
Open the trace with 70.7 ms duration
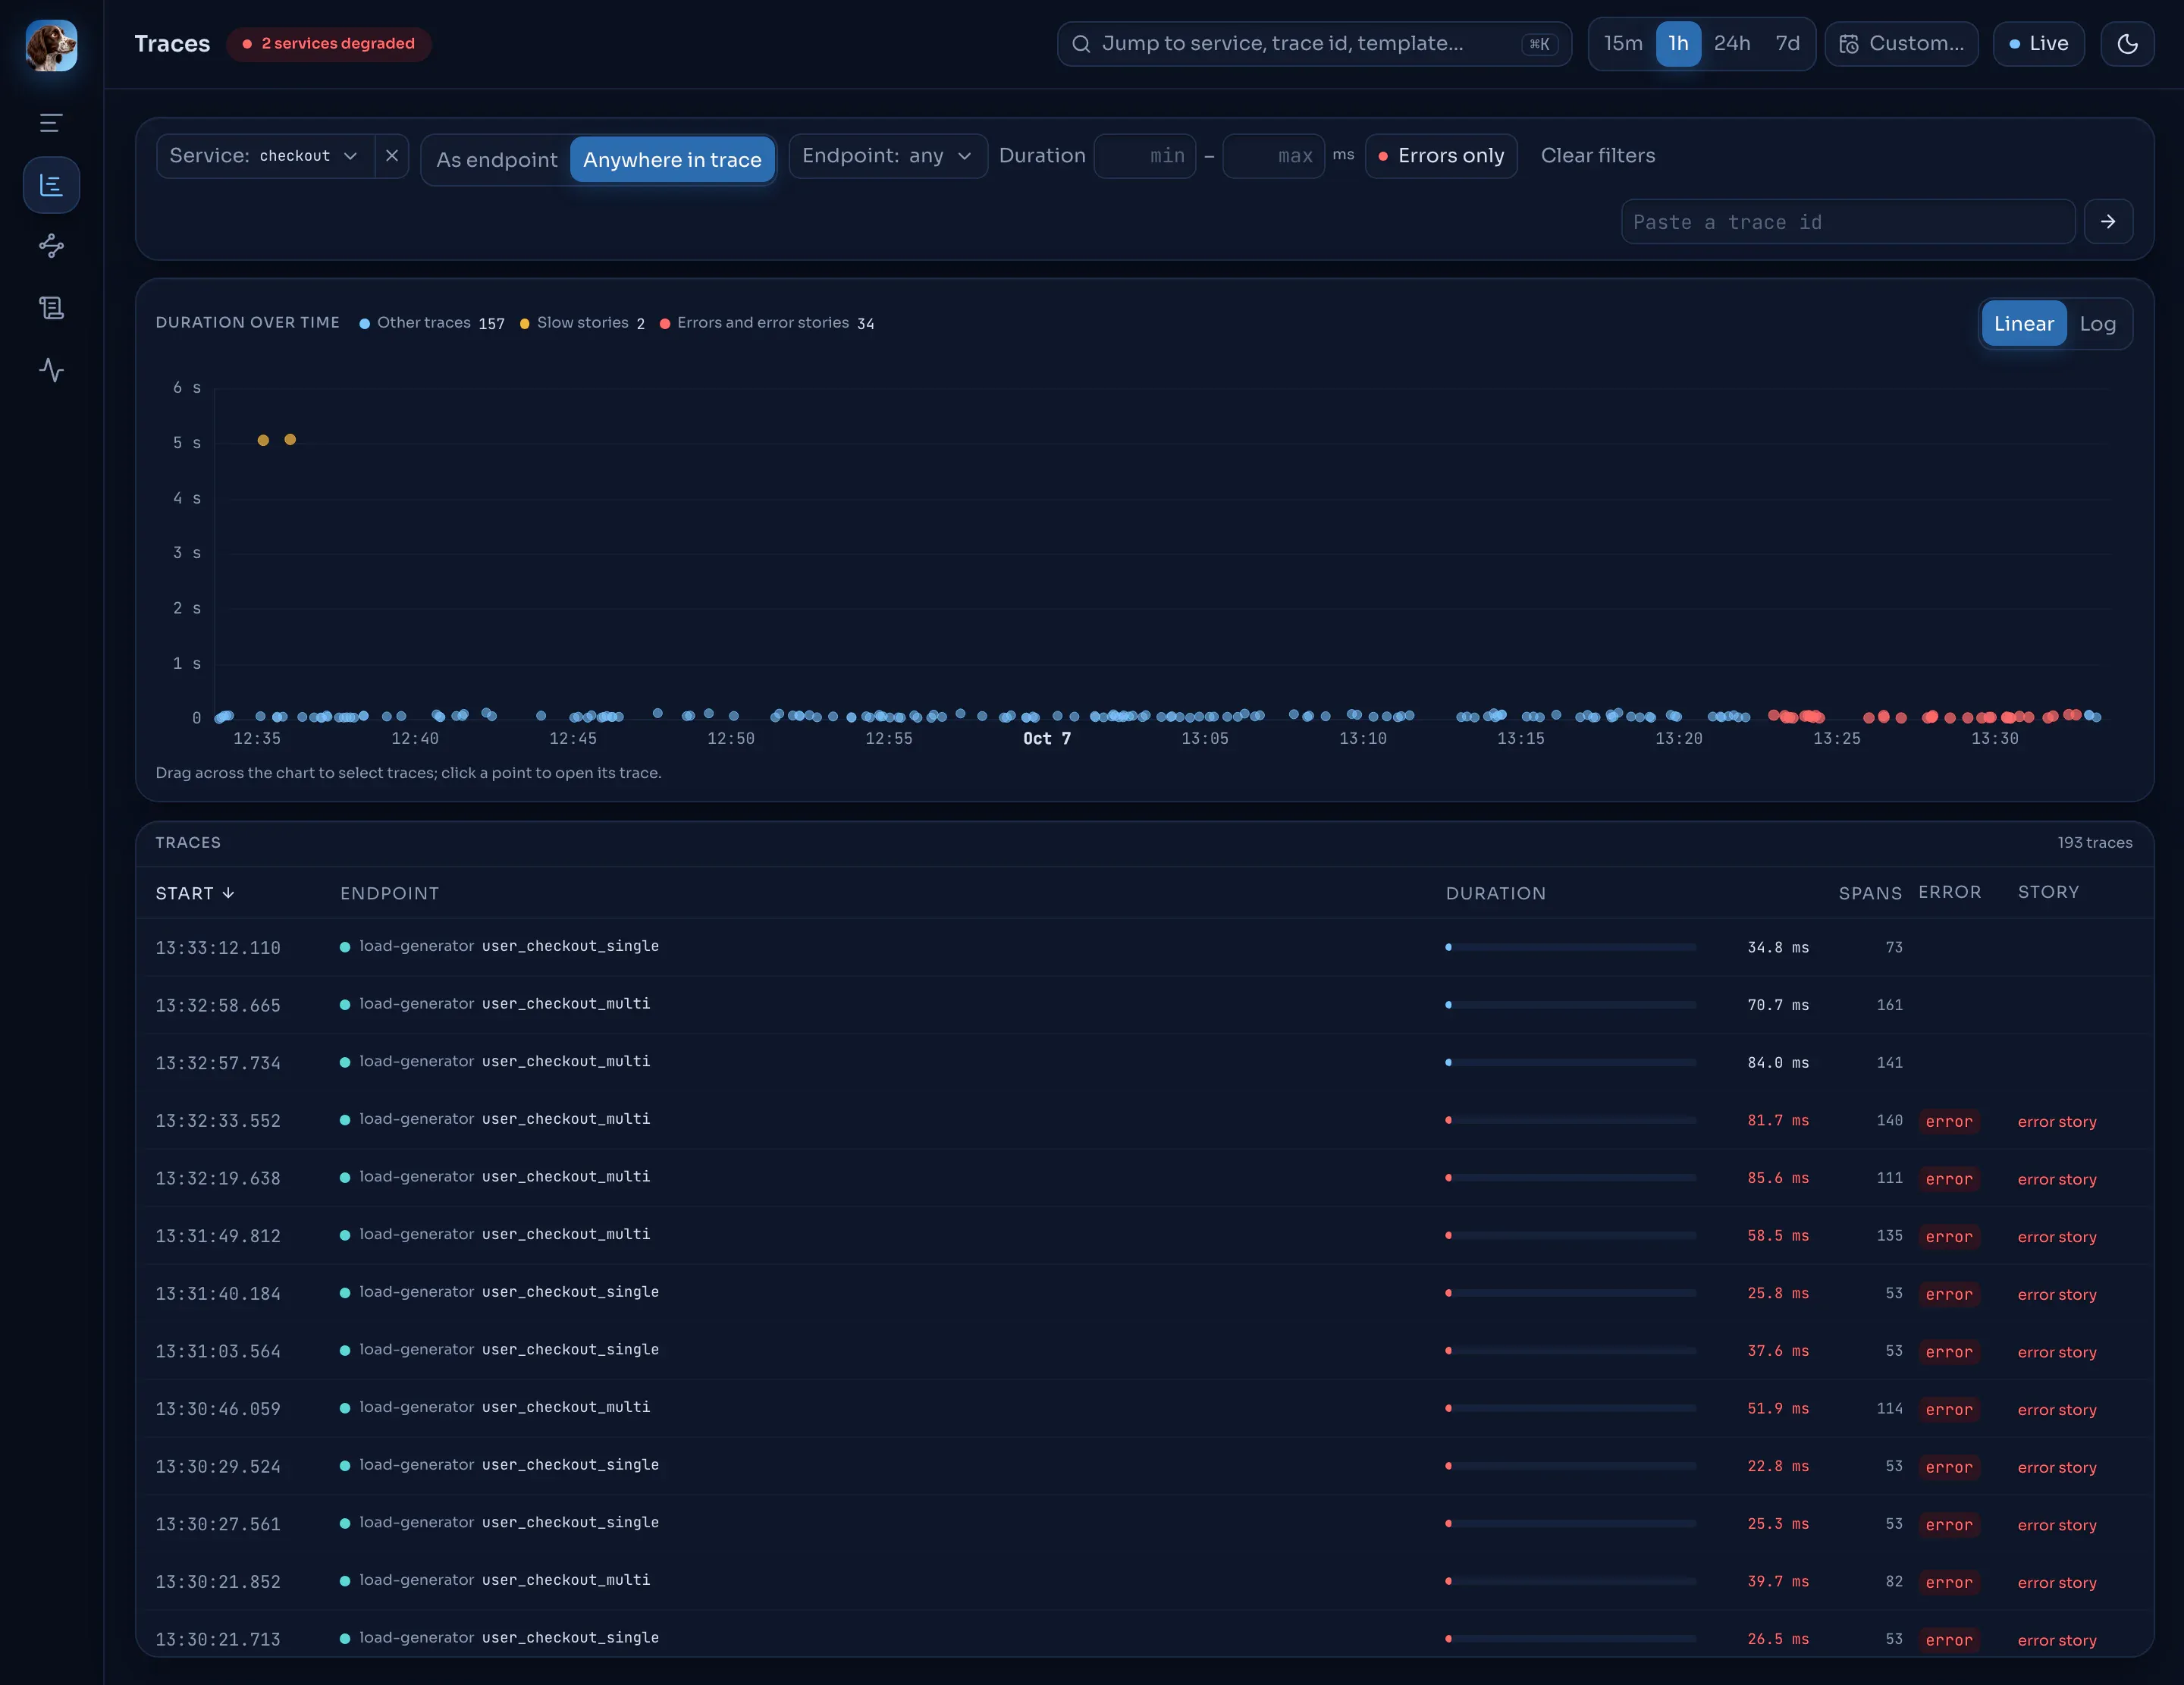pos(1144,1005)
